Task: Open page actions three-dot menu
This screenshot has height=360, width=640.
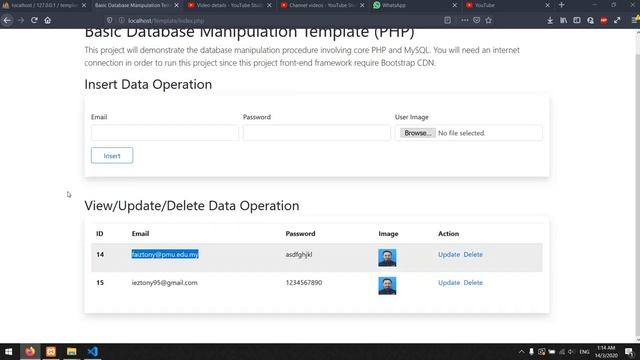Action: coord(464,20)
